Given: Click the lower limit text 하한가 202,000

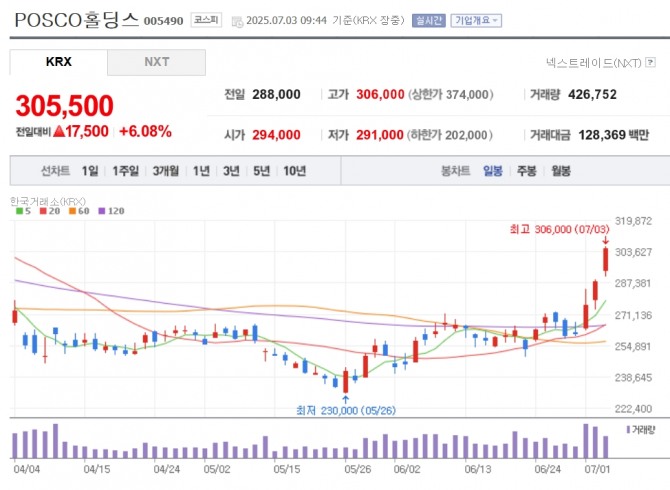Looking at the screenshot, I should pyautogui.click(x=450, y=135).
